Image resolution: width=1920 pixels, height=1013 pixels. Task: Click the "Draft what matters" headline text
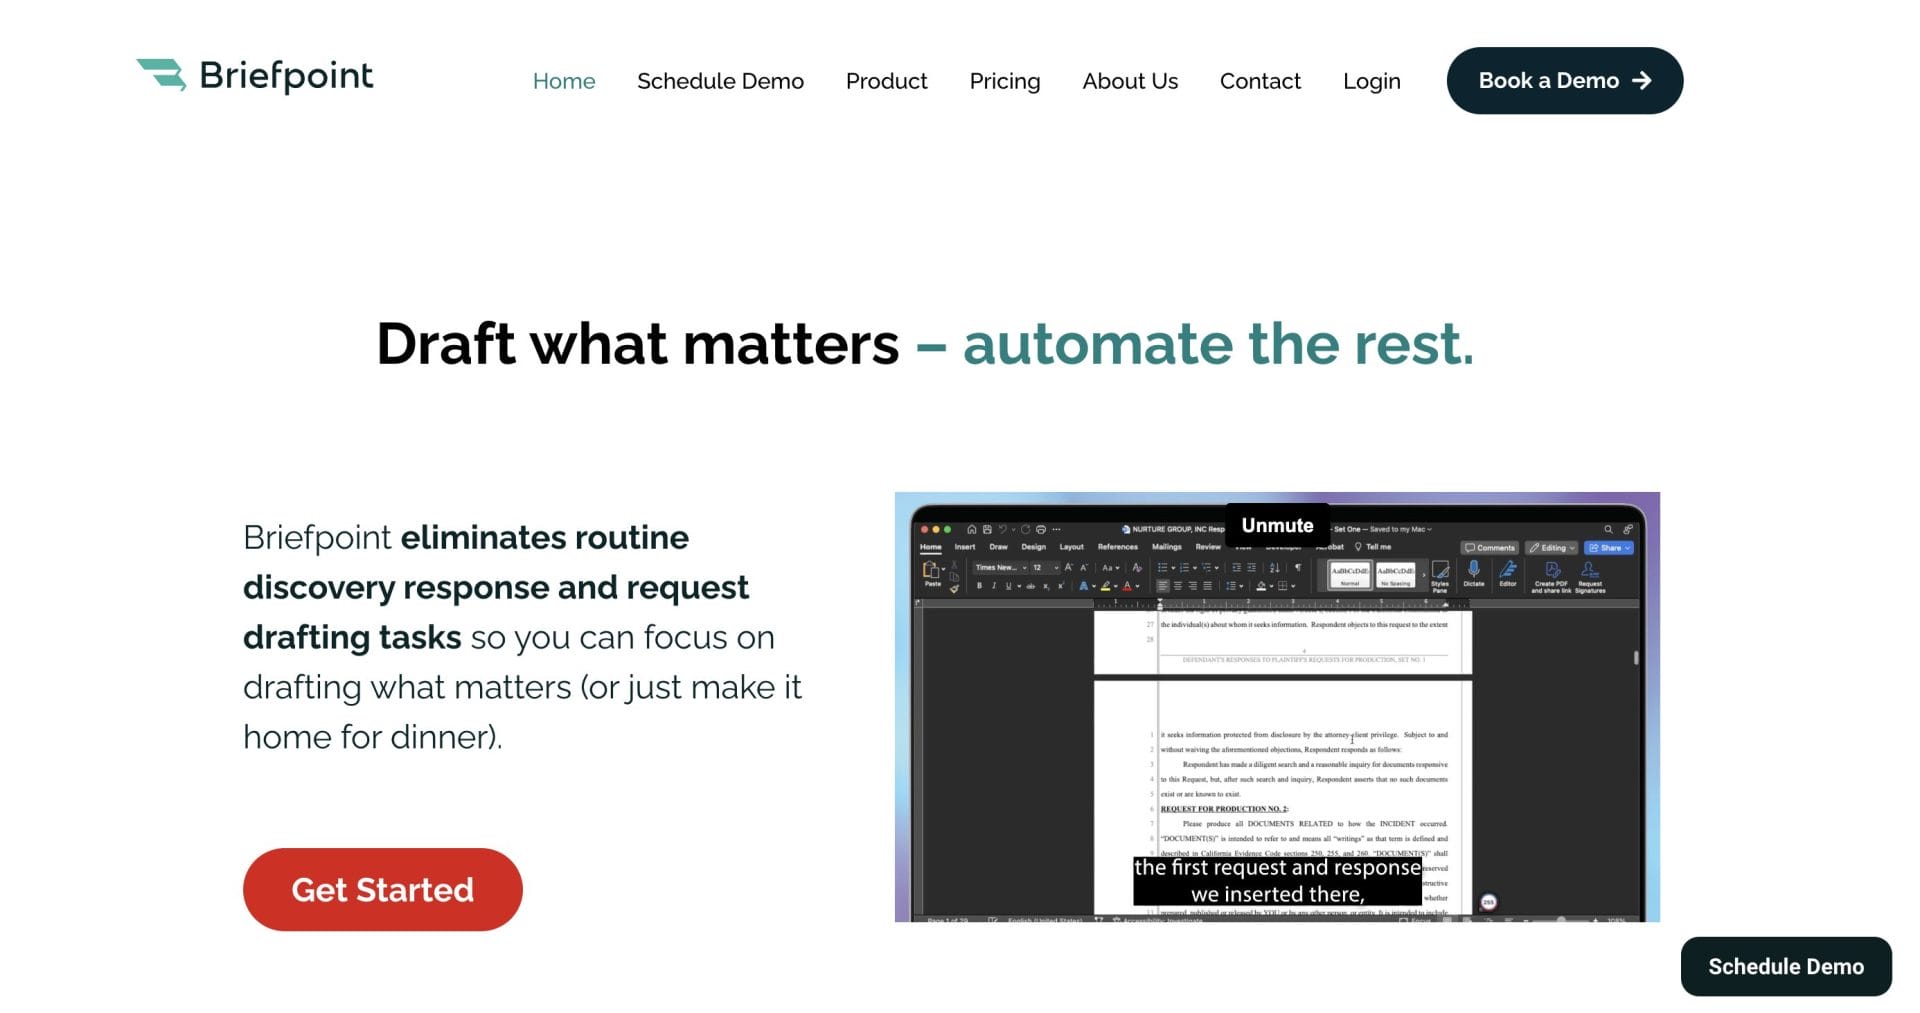(x=638, y=344)
